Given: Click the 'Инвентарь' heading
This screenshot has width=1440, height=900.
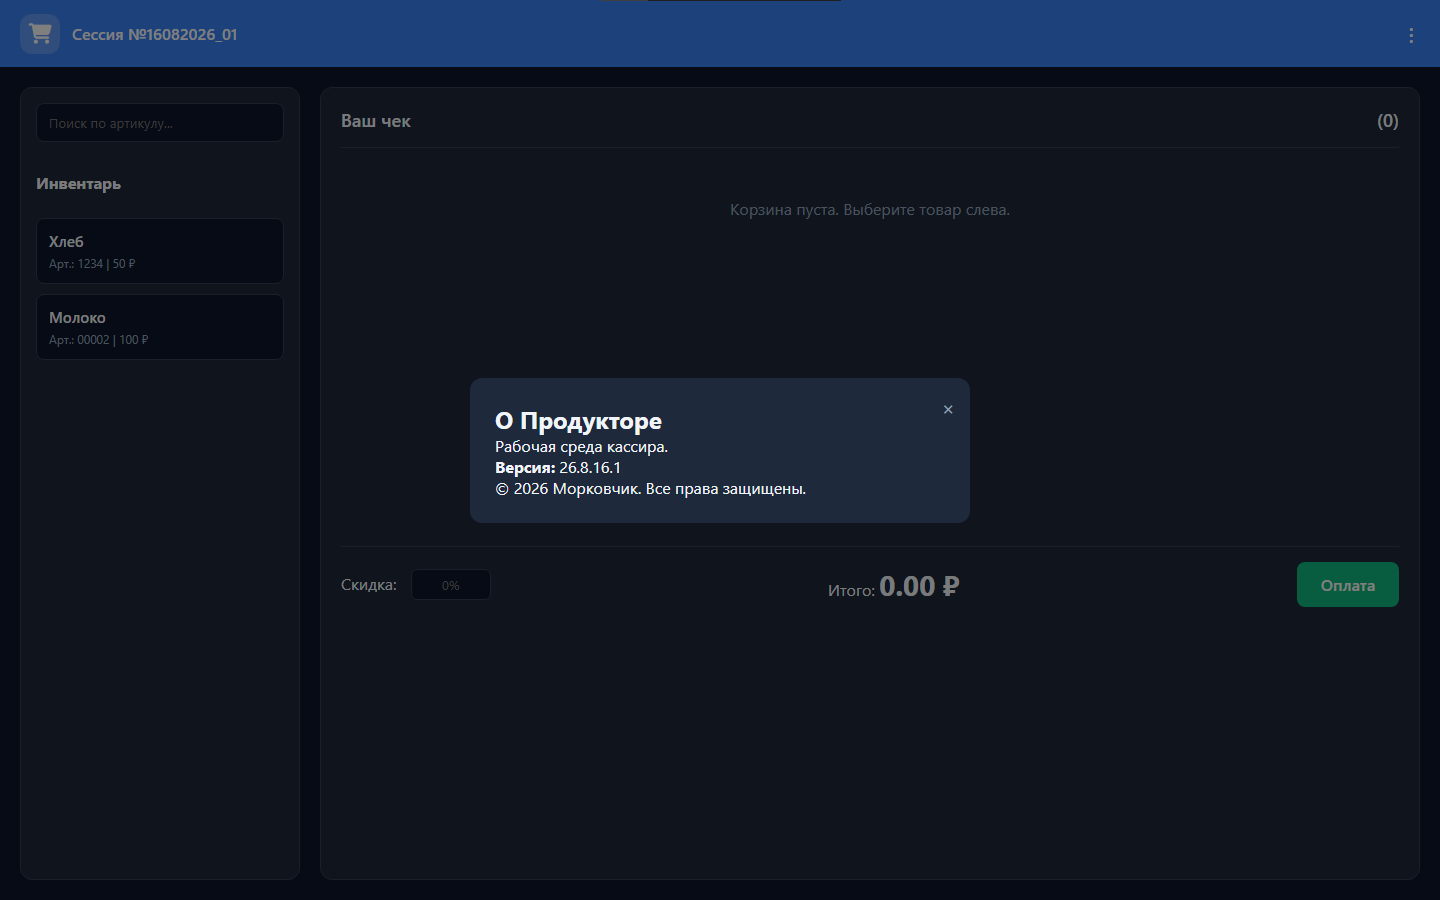Looking at the screenshot, I should (x=79, y=184).
